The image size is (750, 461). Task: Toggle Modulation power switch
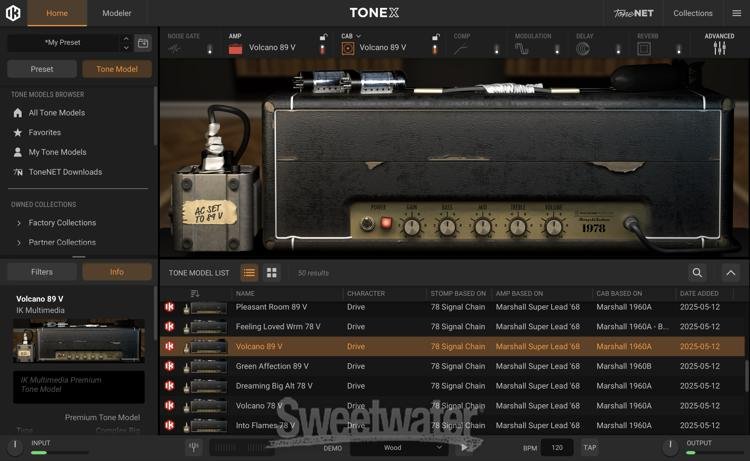(x=557, y=49)
